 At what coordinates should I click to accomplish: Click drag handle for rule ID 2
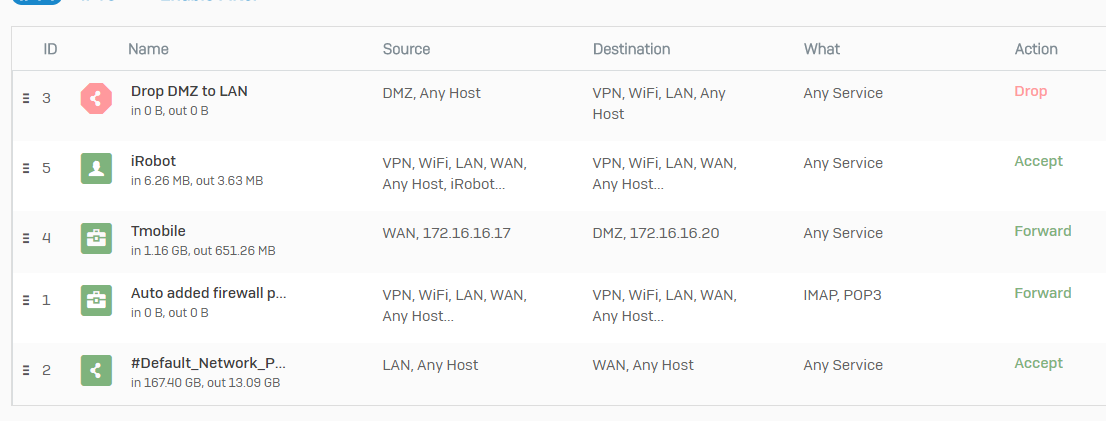tap(27, 371)
